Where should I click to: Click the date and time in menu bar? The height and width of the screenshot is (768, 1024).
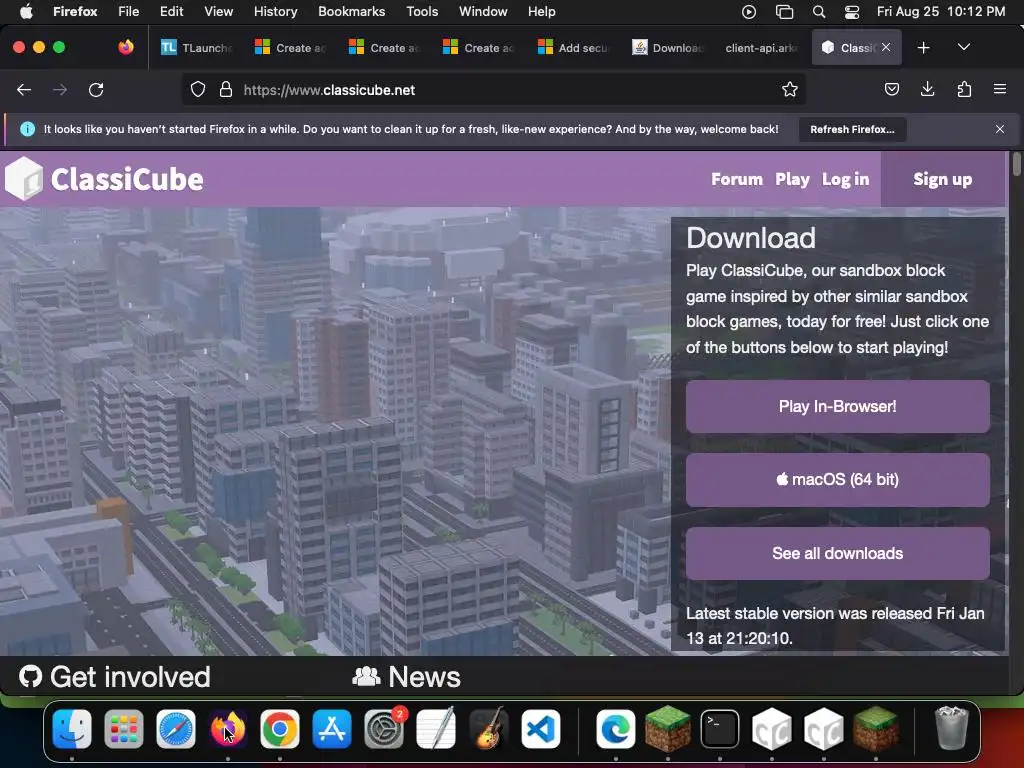pyautogui.click(x=940, y=11)
